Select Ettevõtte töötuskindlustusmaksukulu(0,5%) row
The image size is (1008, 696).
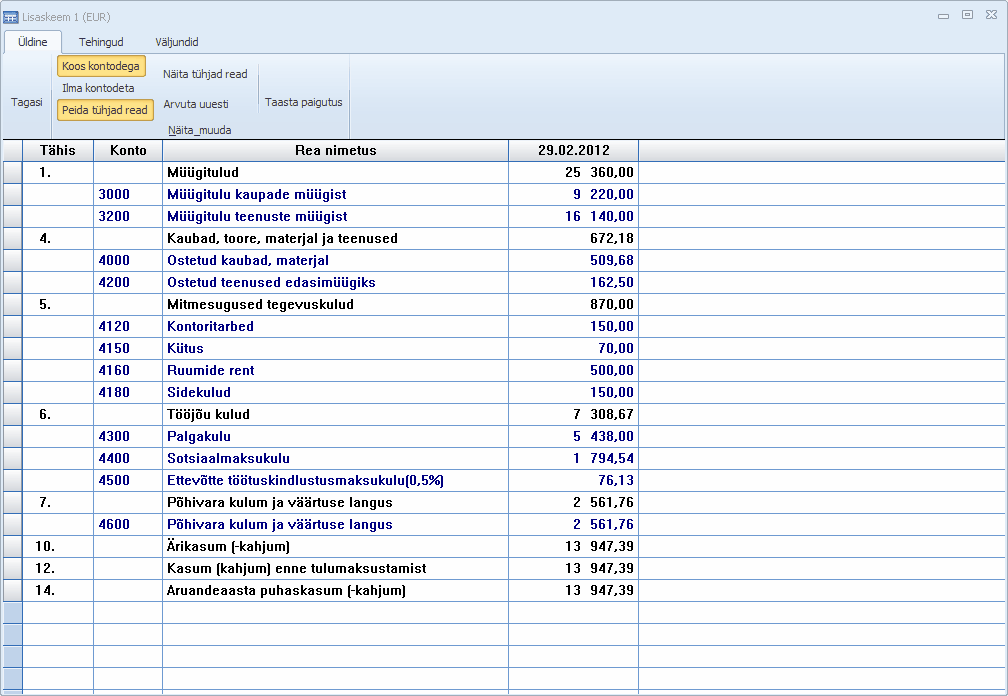click(336, 480)
